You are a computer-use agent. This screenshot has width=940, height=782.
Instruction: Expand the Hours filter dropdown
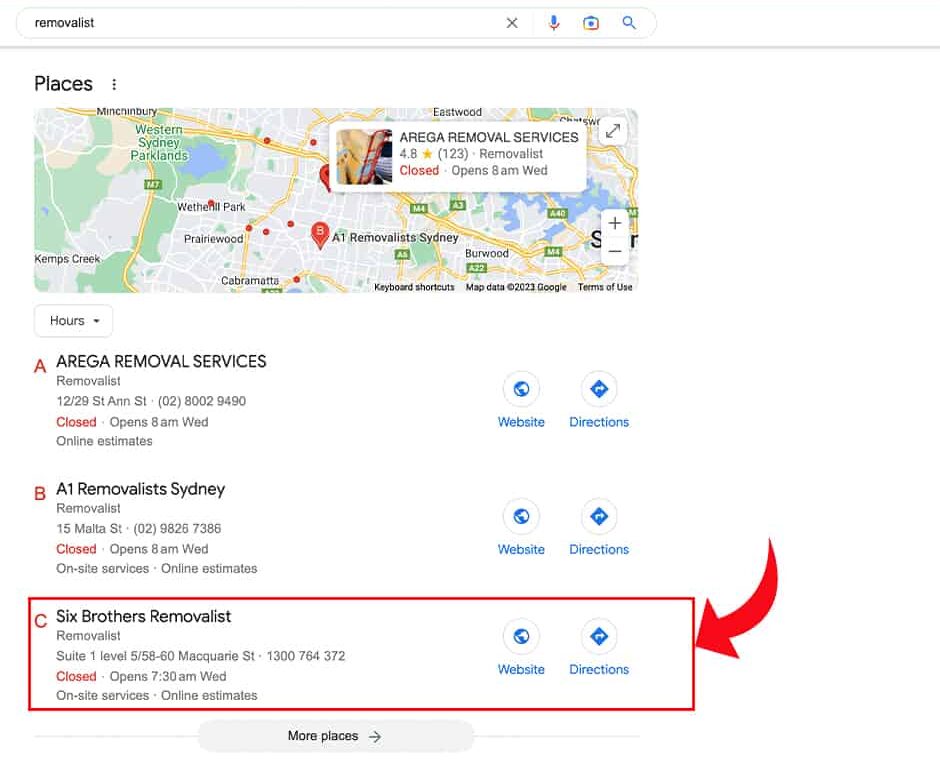(74, 321)
